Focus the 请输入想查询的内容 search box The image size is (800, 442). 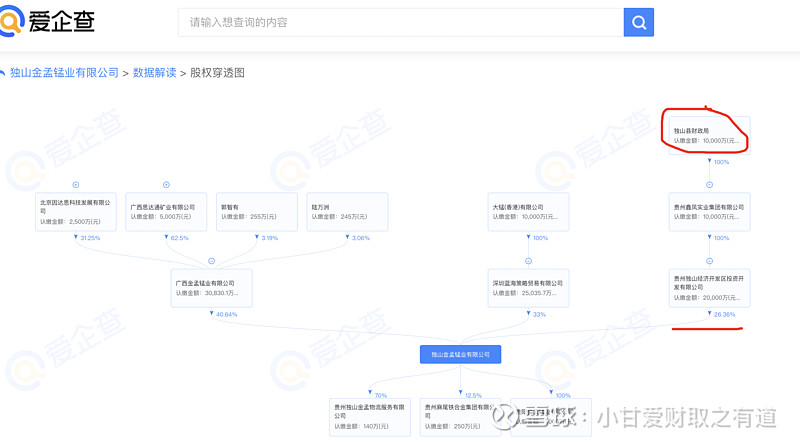click(401, 22)
